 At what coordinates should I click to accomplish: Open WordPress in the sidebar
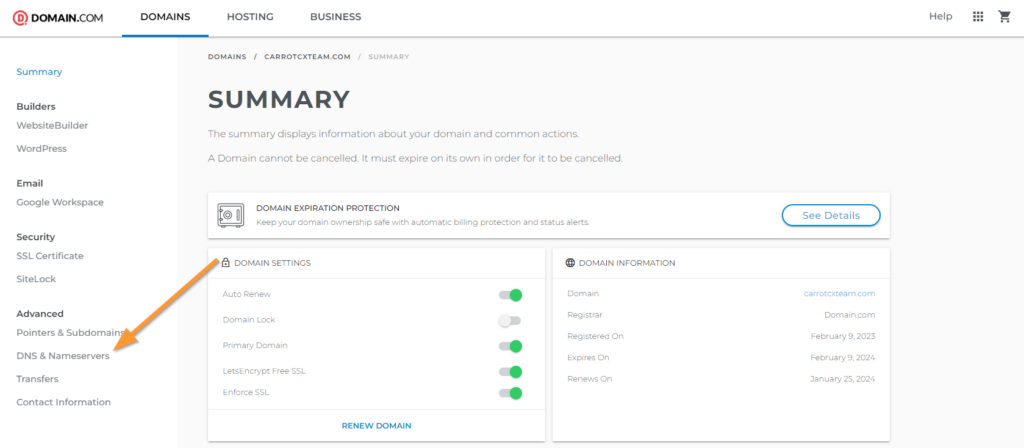click(x=41, y=148)
